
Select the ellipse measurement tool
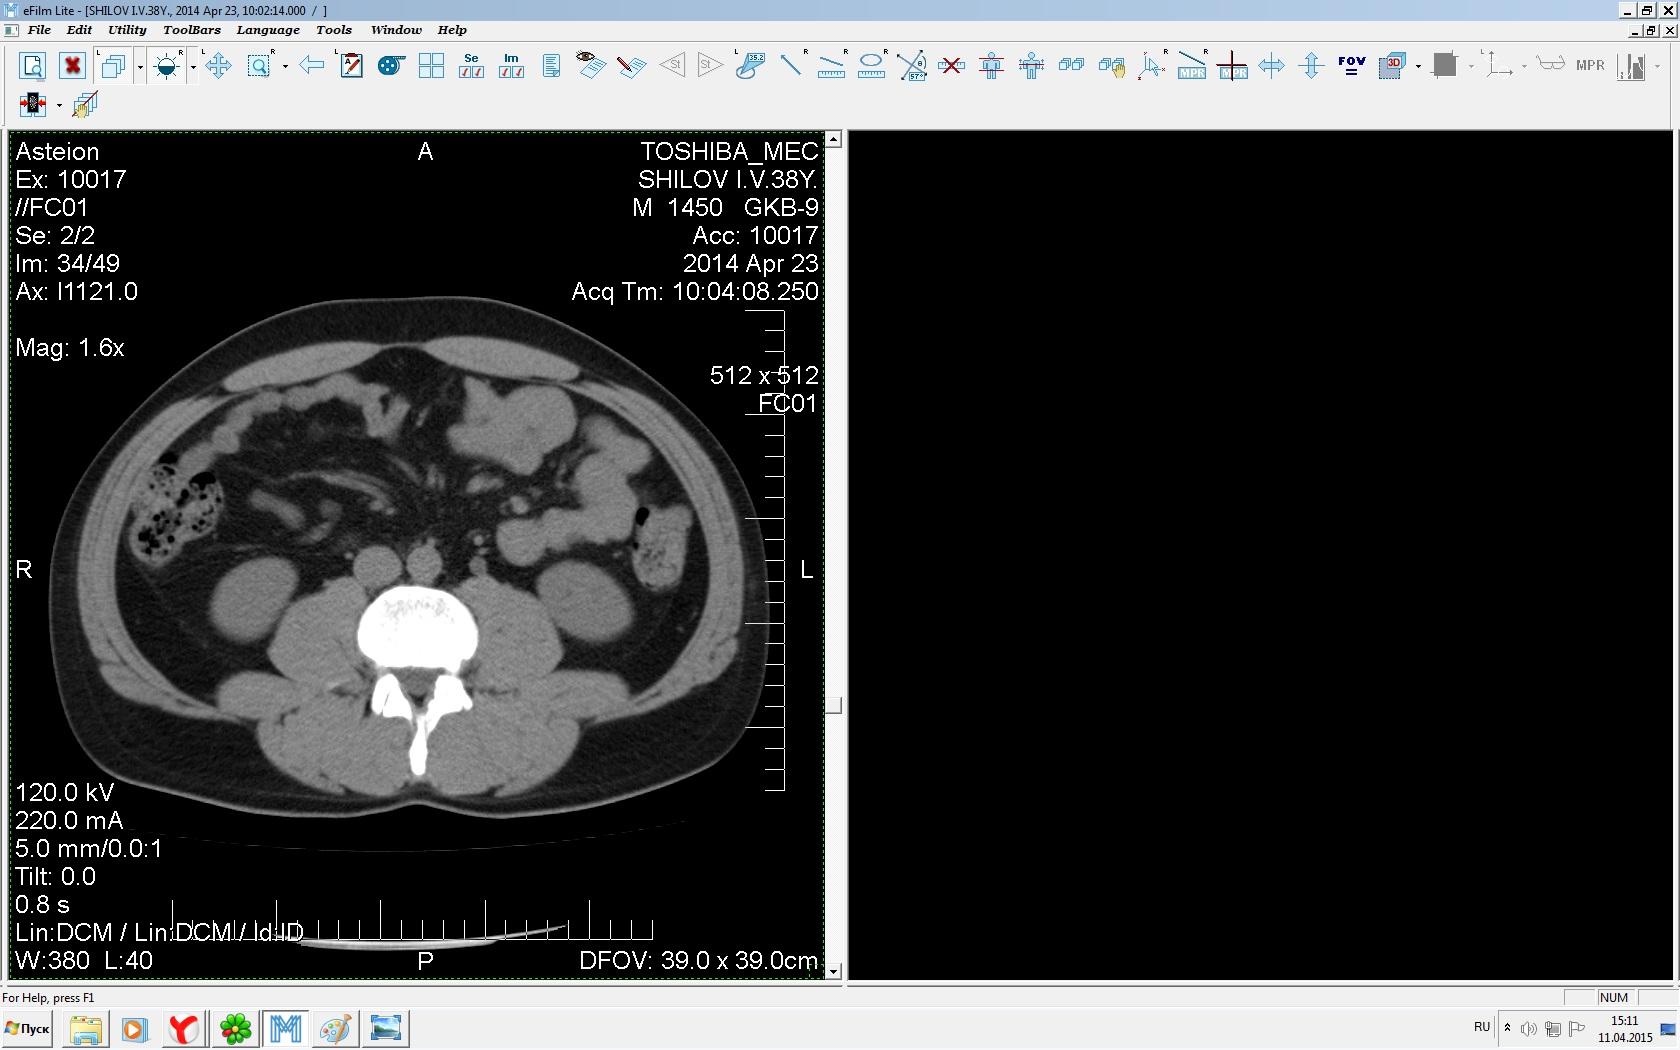click(871, 66)
